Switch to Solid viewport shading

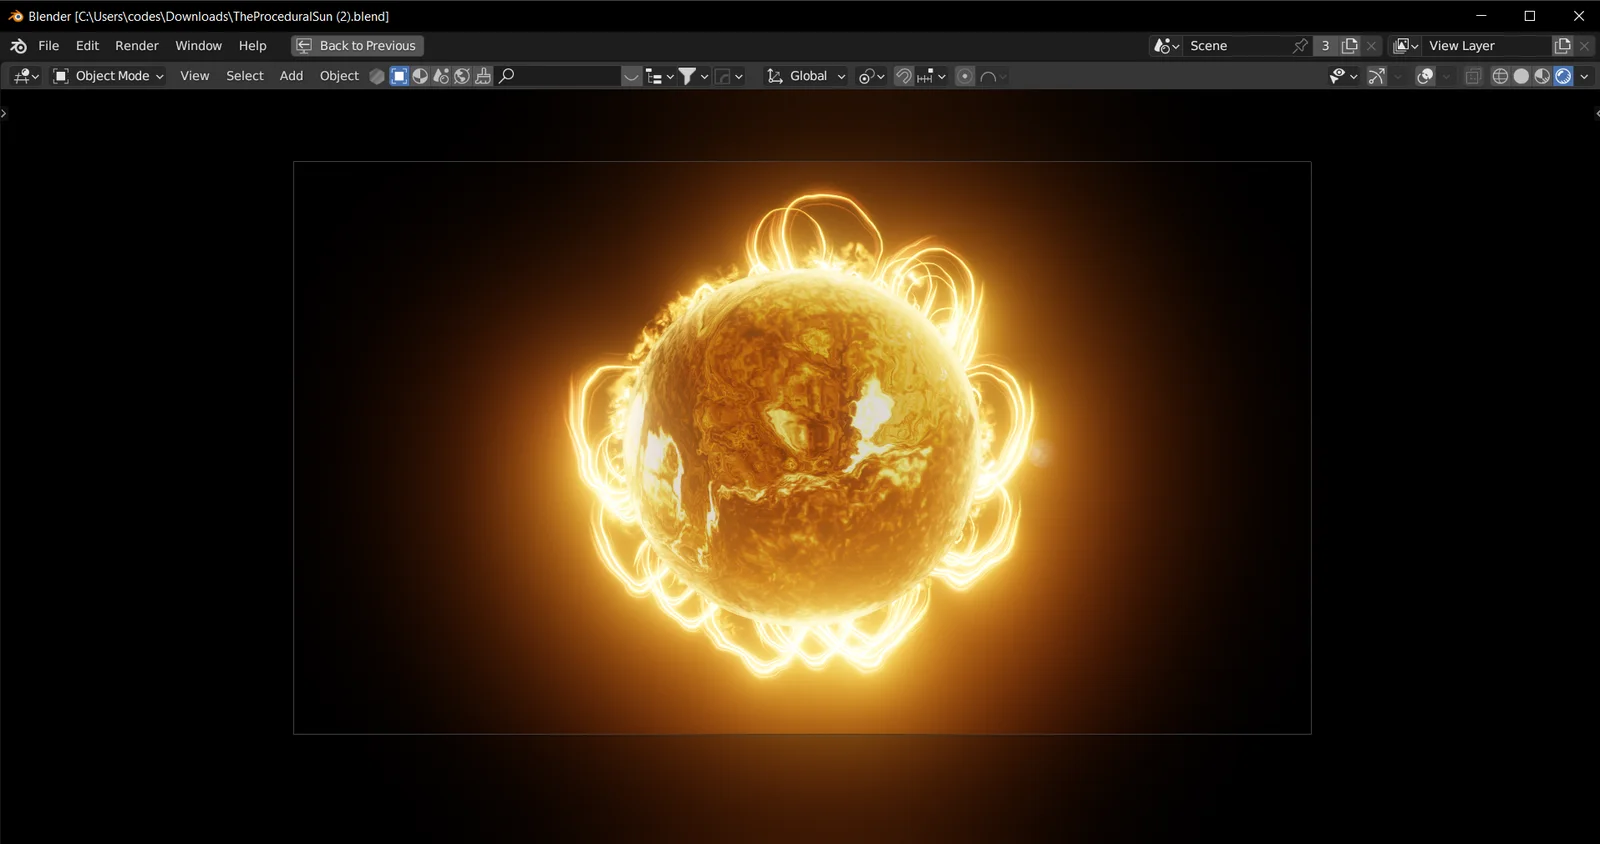pos(1521,76)
